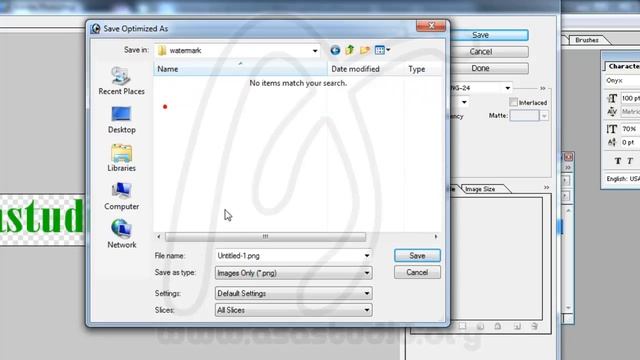The height and width of the screenshot is (360, 640).
Task: Click the scroll left arrow in file list
Action: 159,237
